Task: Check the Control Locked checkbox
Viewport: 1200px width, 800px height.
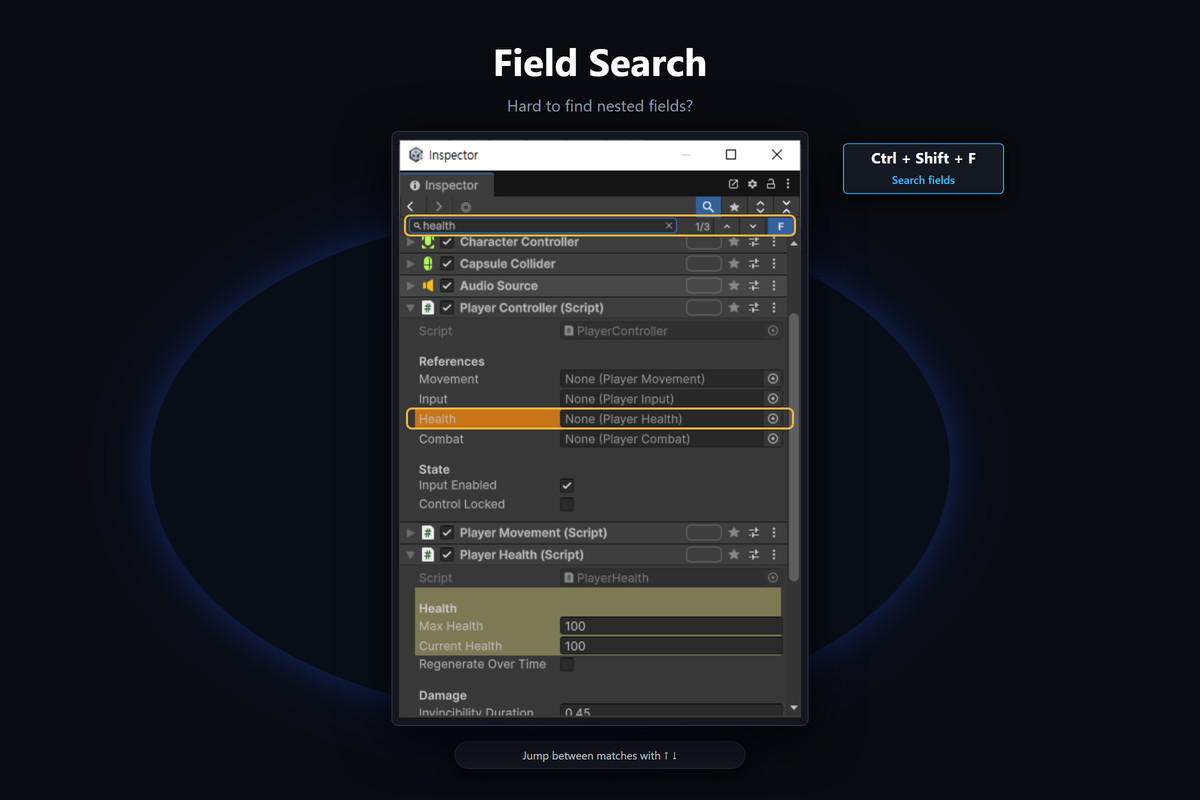Action: pos(567,504)
